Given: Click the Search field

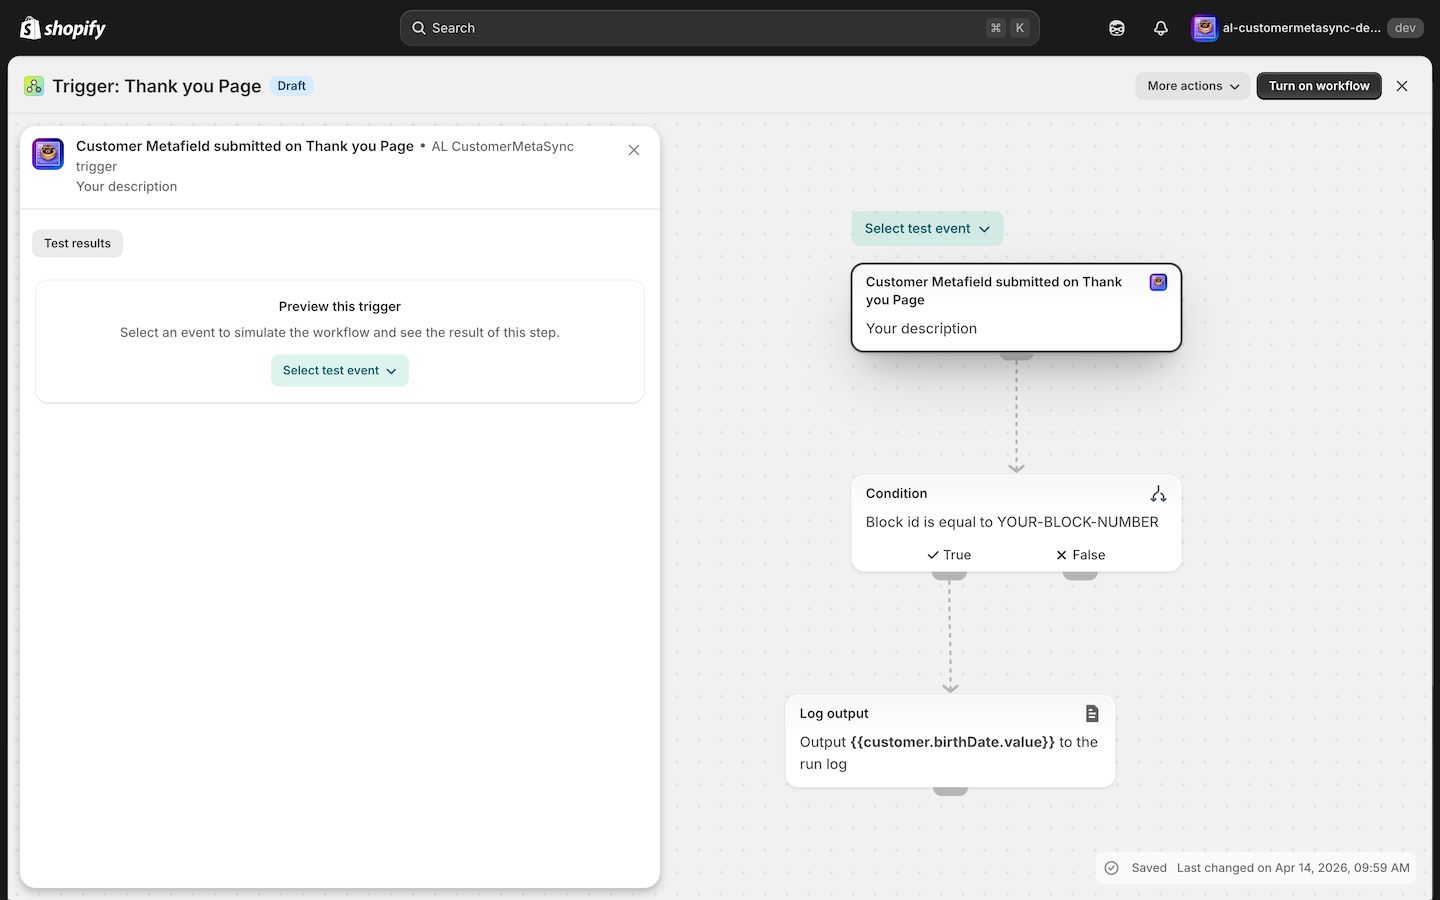Looking at the screenshot, I should 720,28.
